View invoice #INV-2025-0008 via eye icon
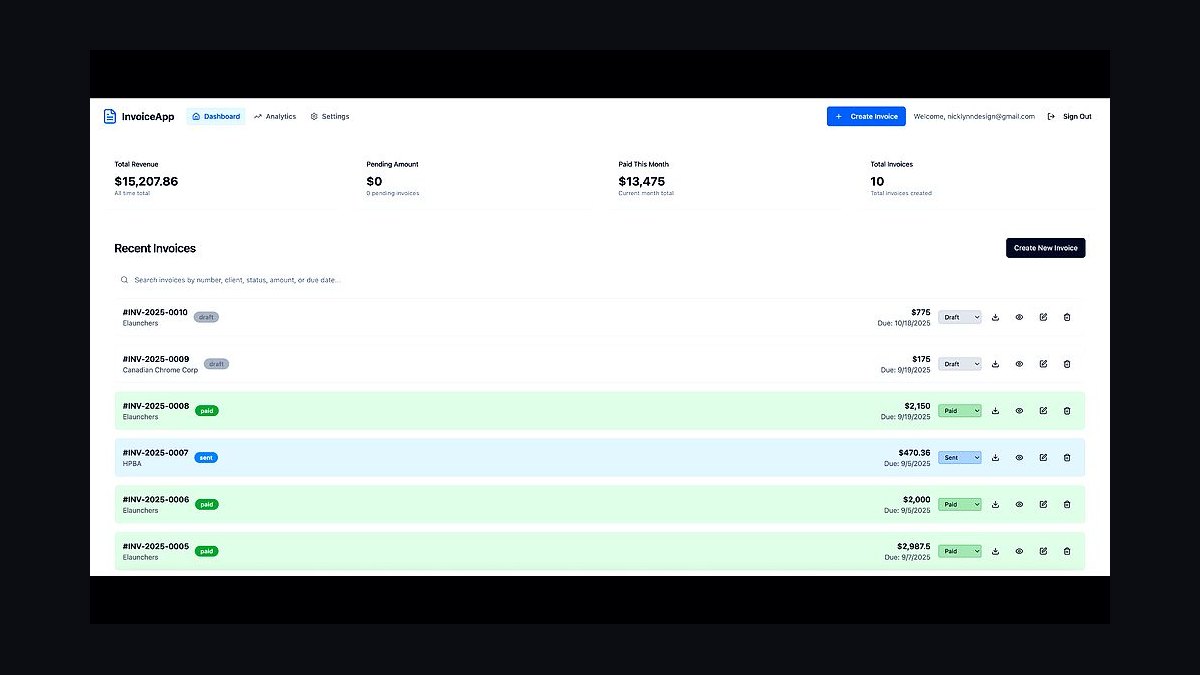1200x675 pixels. [x=1019, y=411]
